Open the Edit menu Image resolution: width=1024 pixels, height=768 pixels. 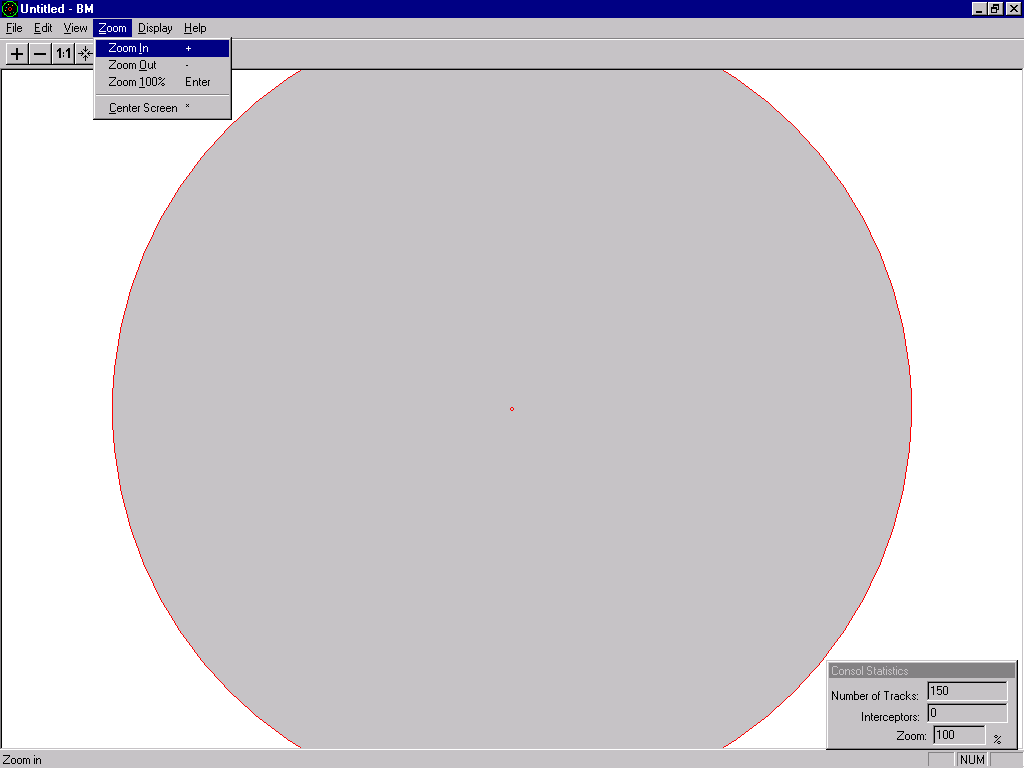43,28
